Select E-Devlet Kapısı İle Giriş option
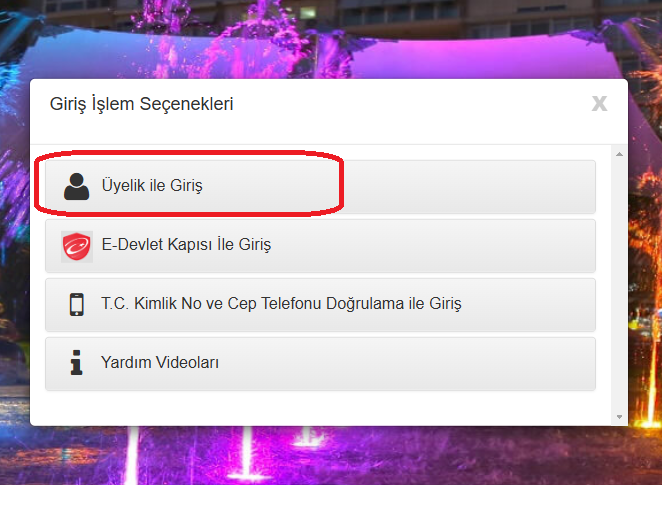The width and height of the screenshot is (662, 506). pos(320,246)
